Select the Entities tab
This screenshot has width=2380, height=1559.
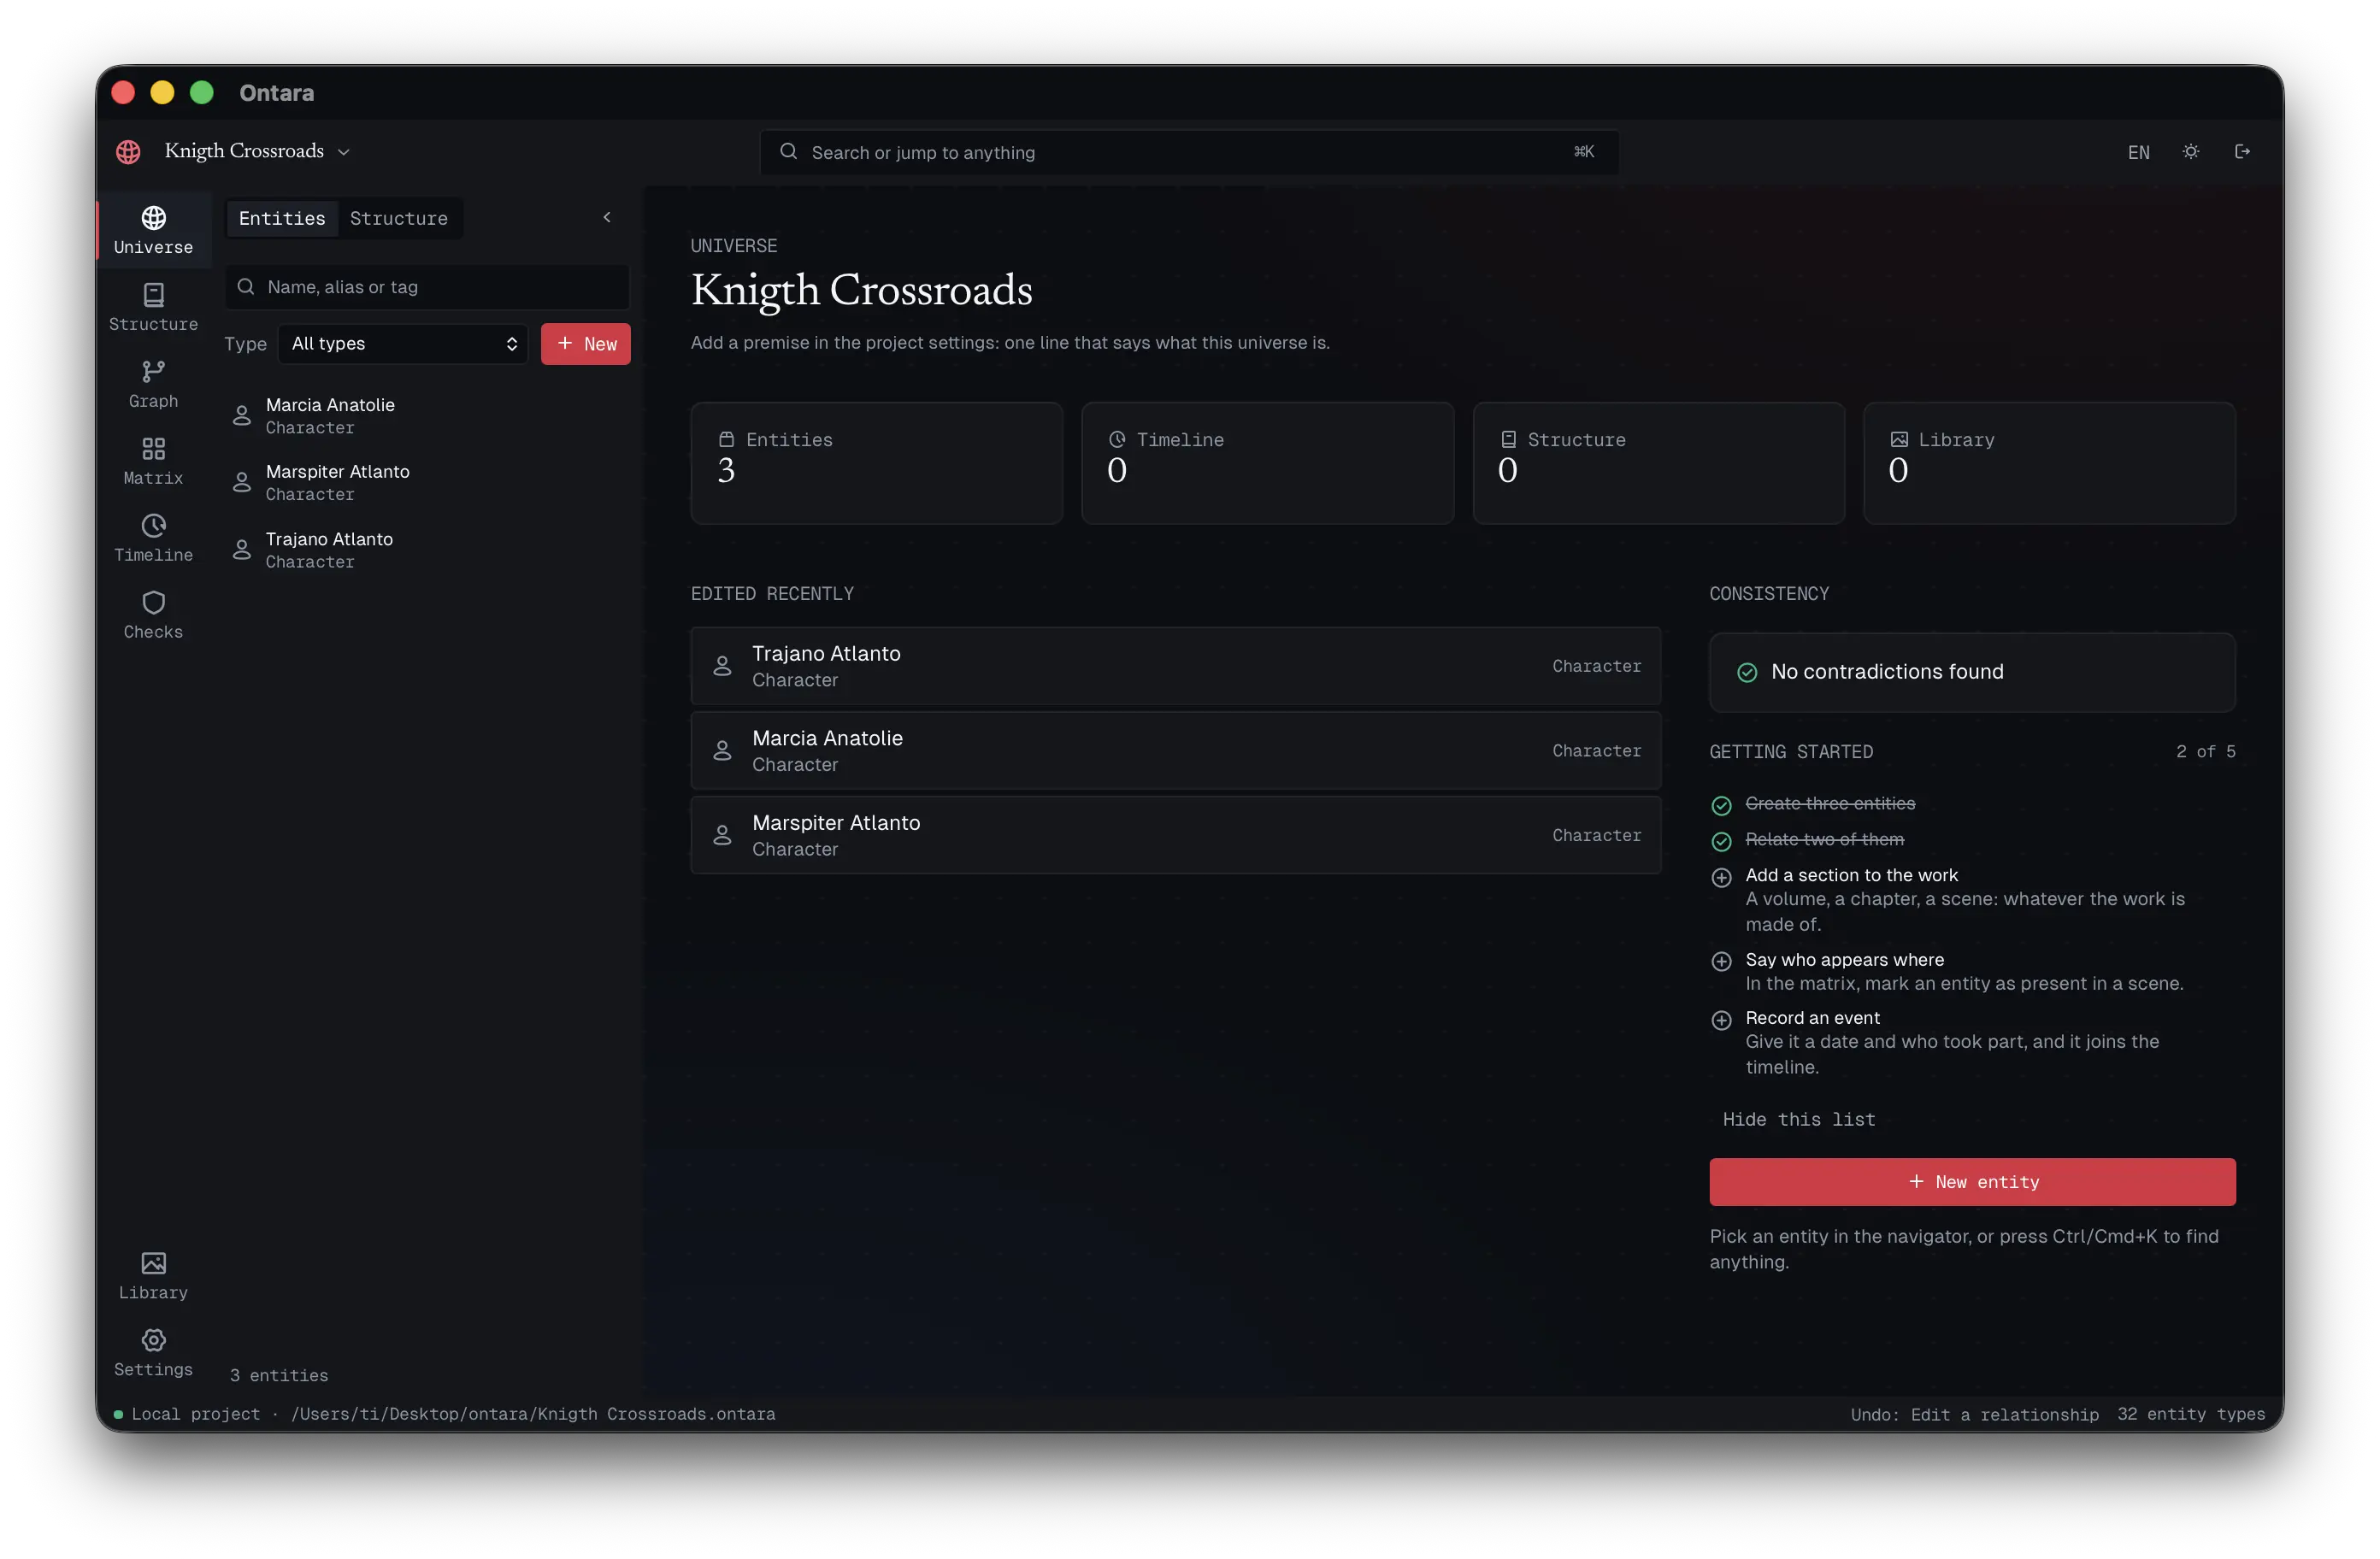tap(282, 218)
